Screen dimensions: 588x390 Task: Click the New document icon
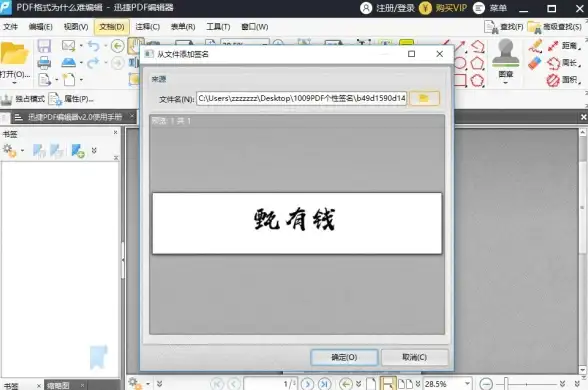(69, 80)
